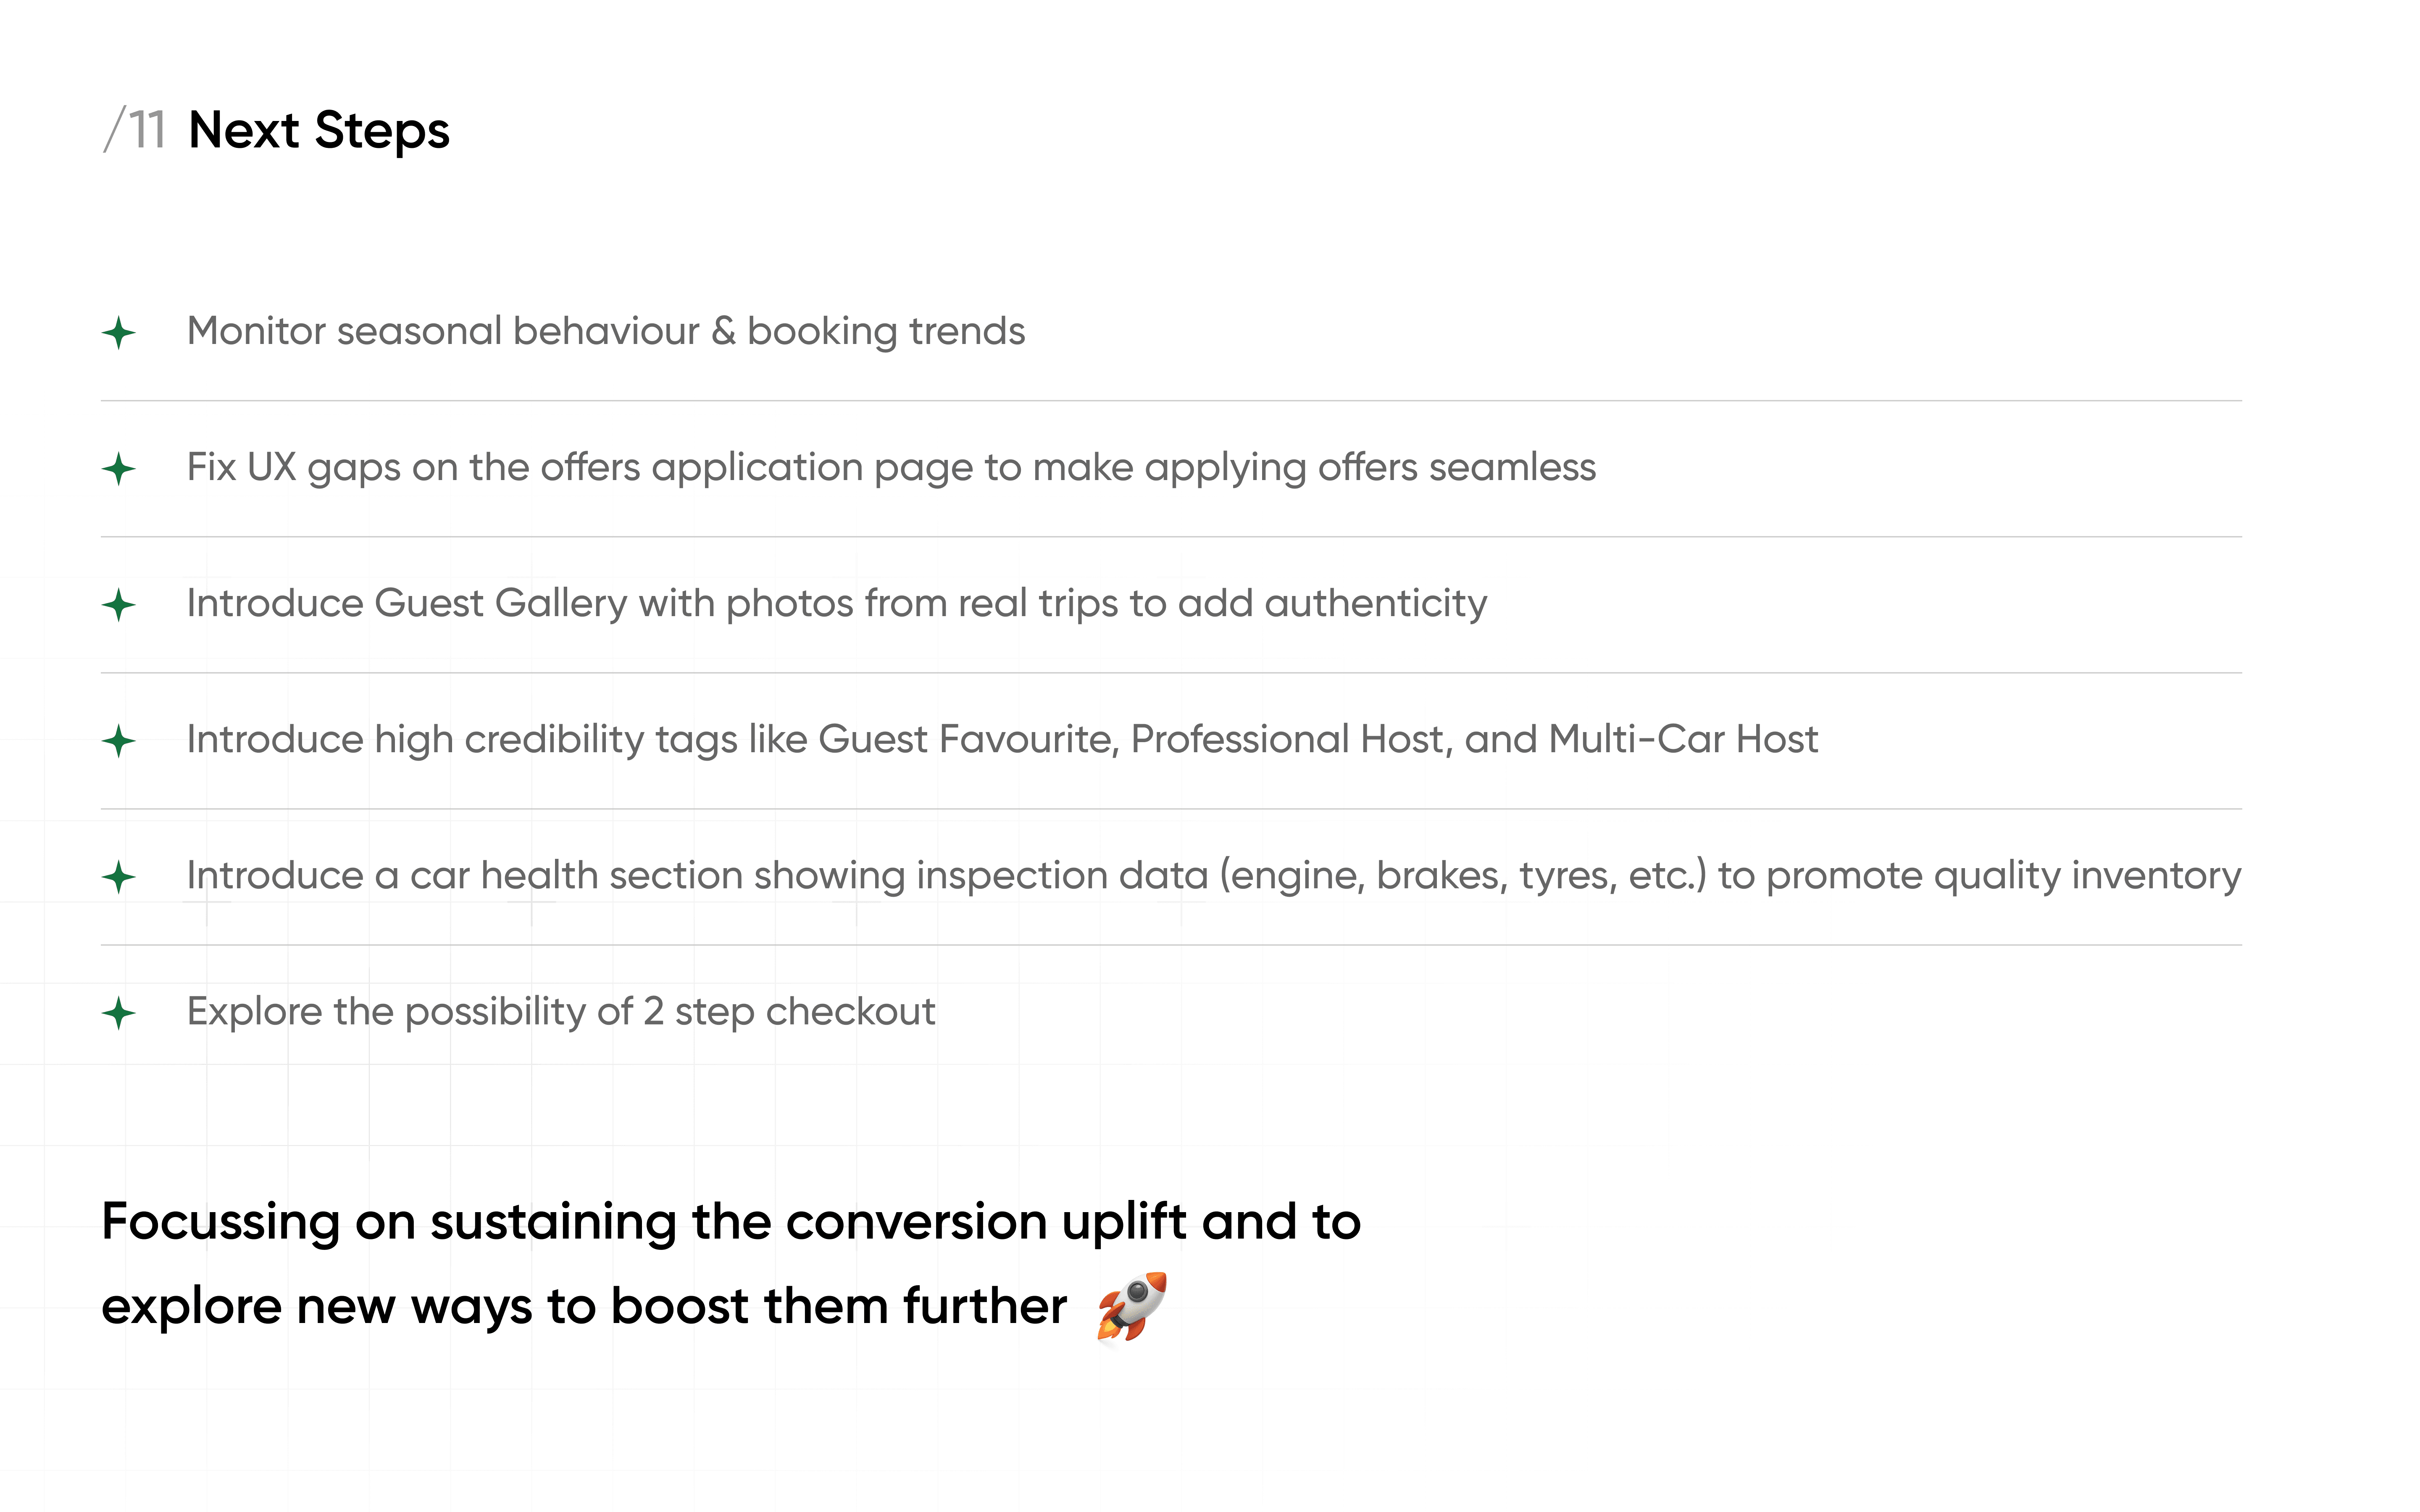The height and width of the screenshot is (1512, 2420).
Task: Click the star bullet beside car health section
Action: (x=119, y=877)
